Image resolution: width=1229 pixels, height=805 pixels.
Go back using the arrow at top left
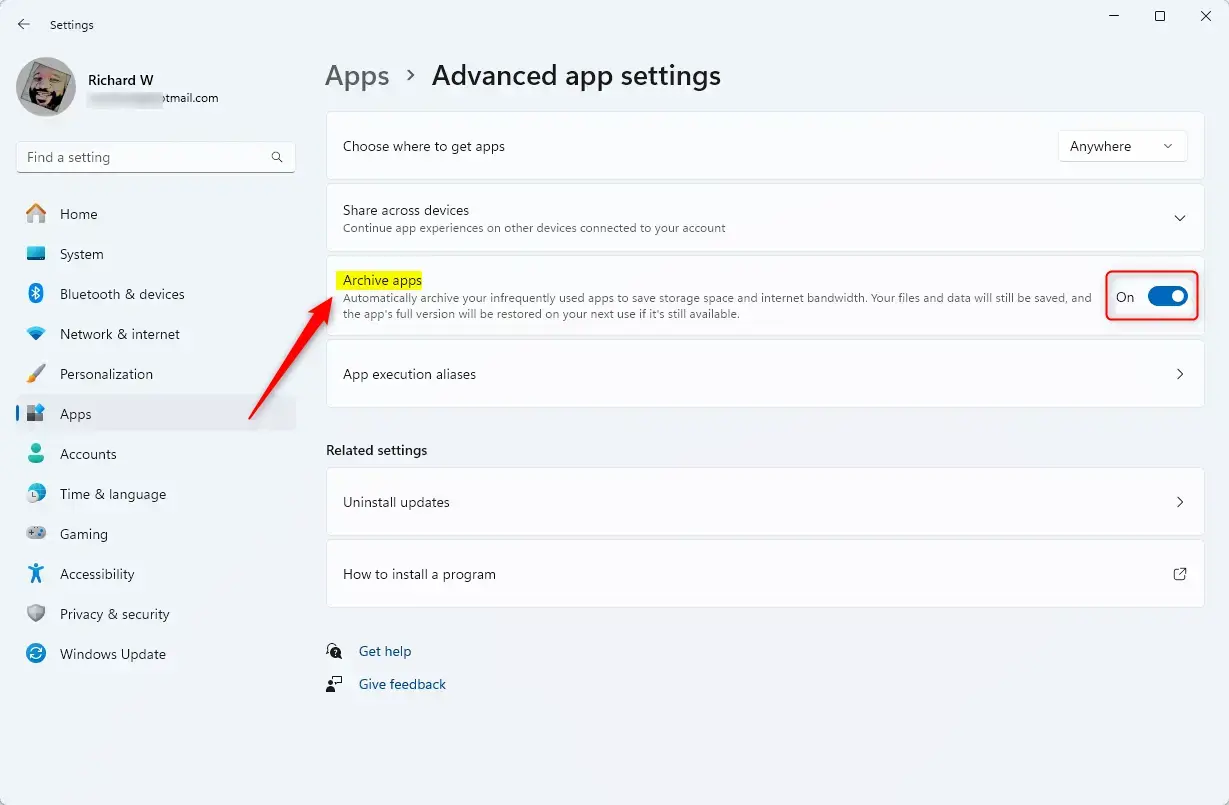coord(24,24)
